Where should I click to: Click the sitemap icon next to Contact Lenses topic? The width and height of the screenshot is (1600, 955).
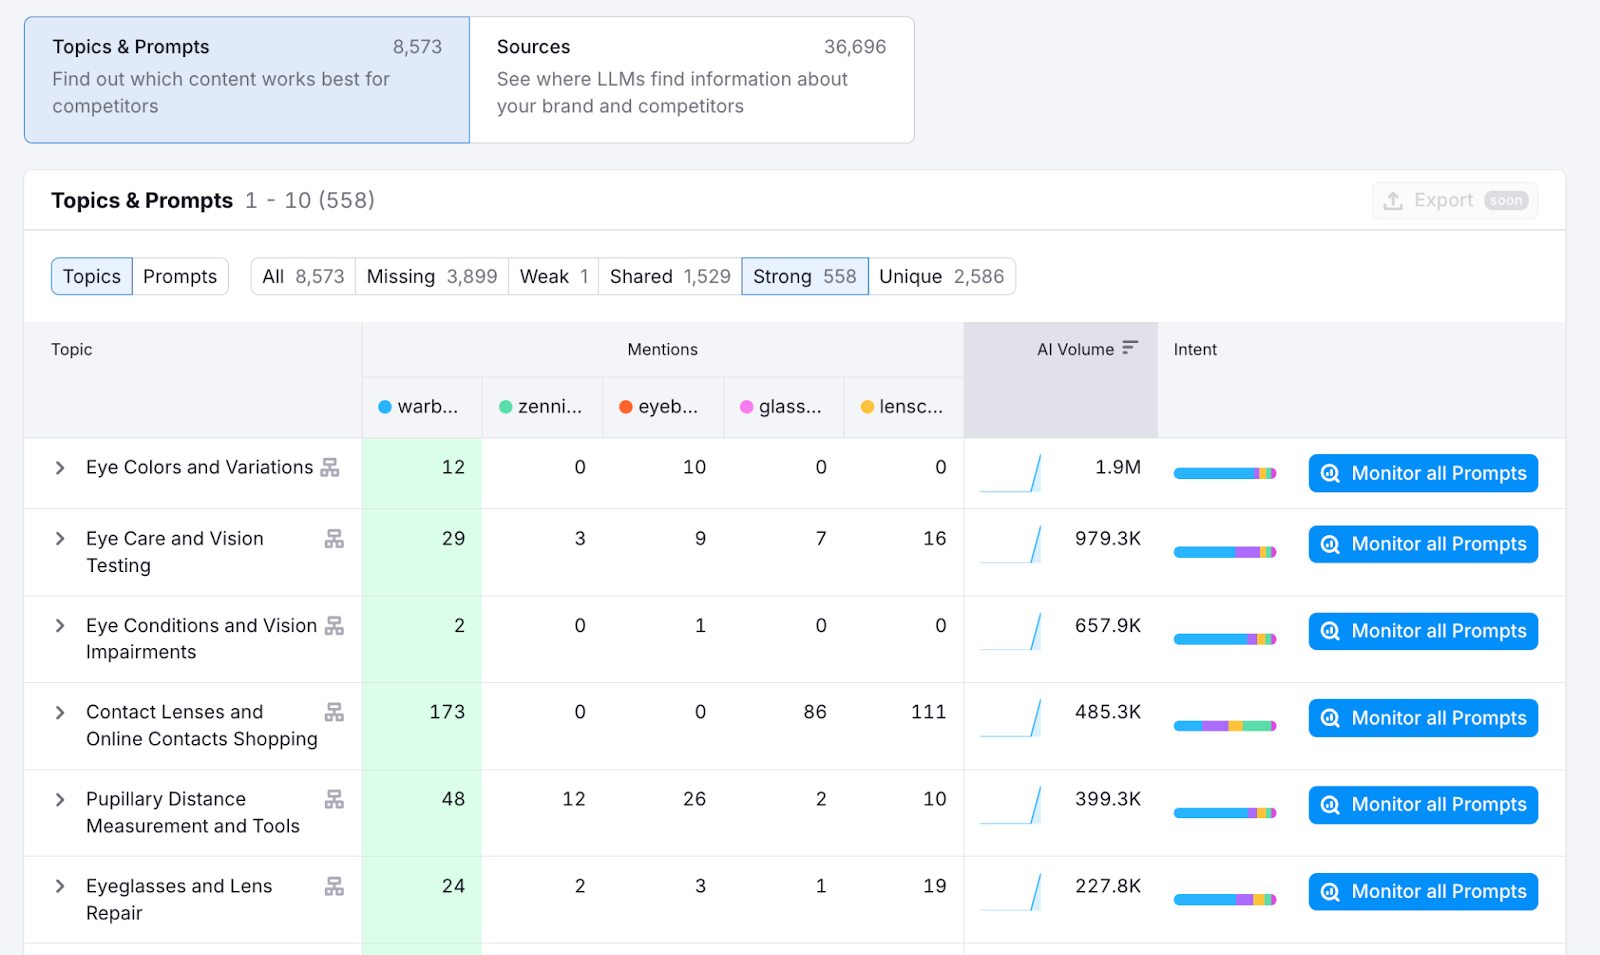tap(335, 713)
